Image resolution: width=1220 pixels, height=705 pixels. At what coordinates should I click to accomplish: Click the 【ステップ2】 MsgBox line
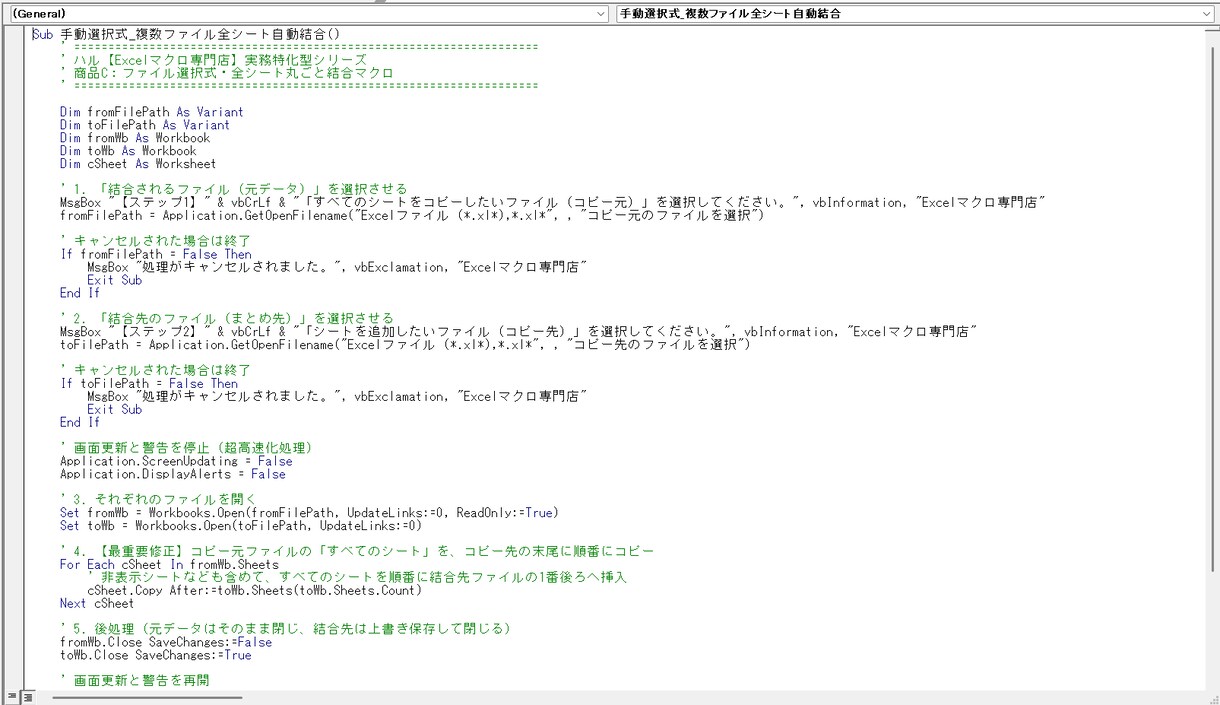click(518, 331)
